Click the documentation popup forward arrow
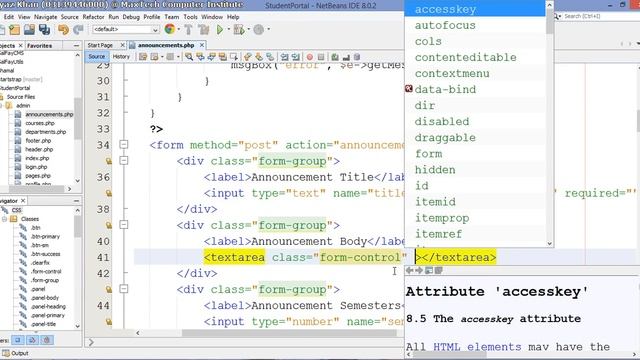The image size is (640, 360). tap(419, 270)
